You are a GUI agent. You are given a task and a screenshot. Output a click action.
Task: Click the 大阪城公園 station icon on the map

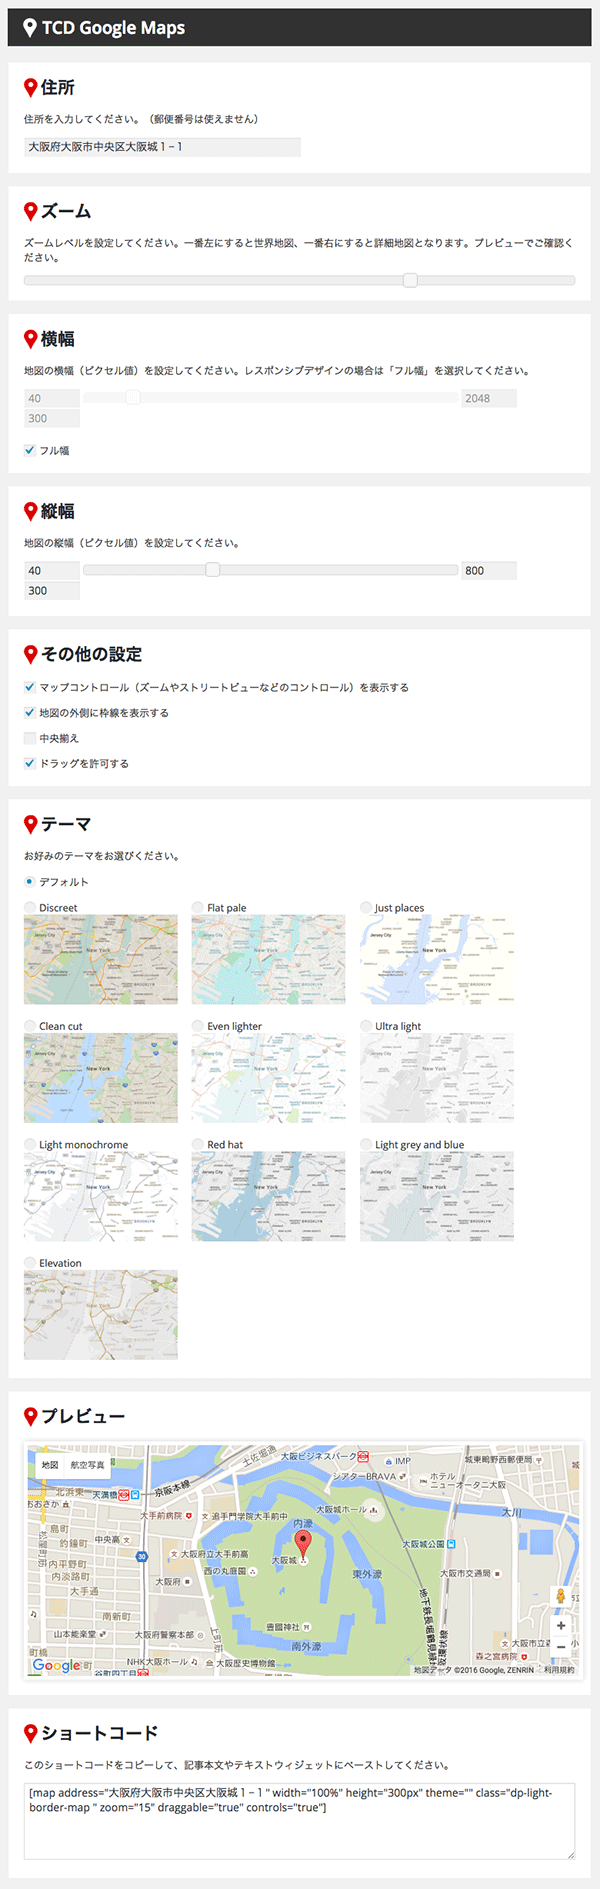coord(451,1544)
